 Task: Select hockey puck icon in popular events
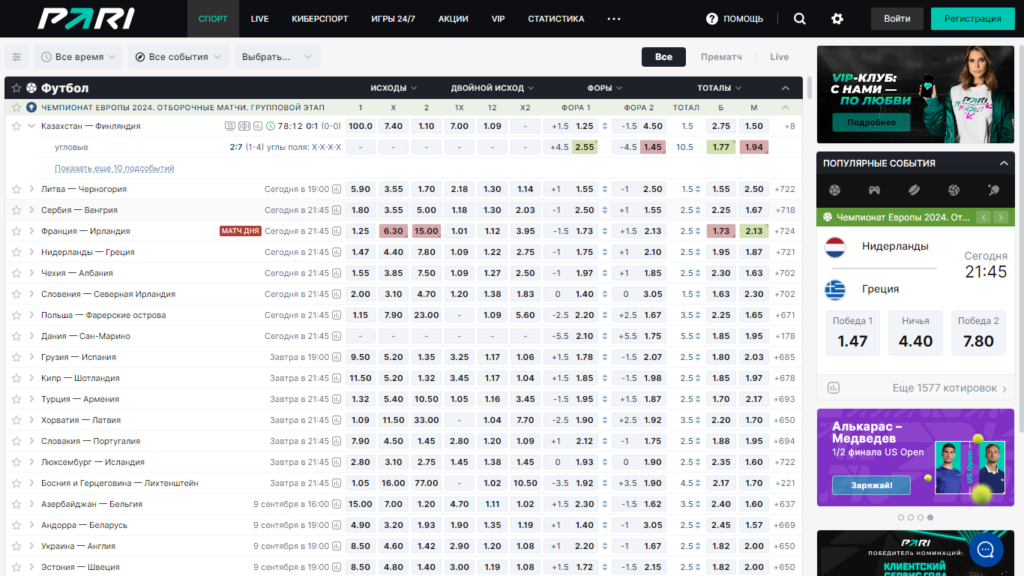(914, 190)
